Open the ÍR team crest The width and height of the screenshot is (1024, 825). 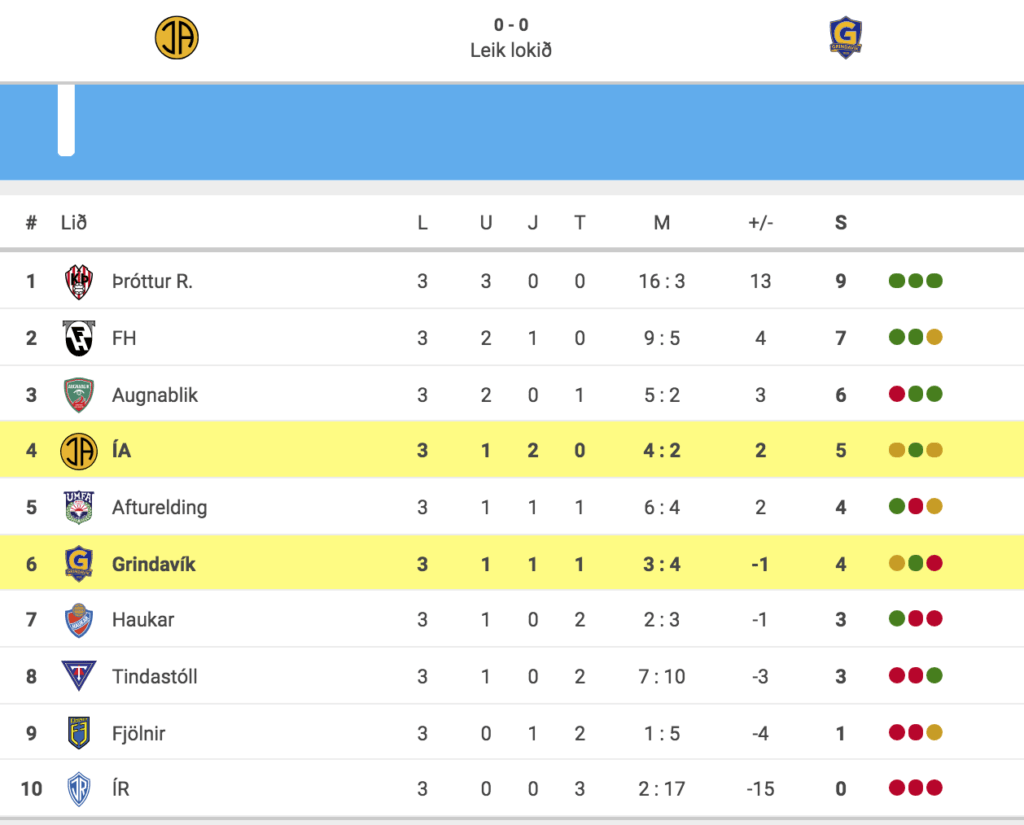pyautogui.click(x=79, y=788)
